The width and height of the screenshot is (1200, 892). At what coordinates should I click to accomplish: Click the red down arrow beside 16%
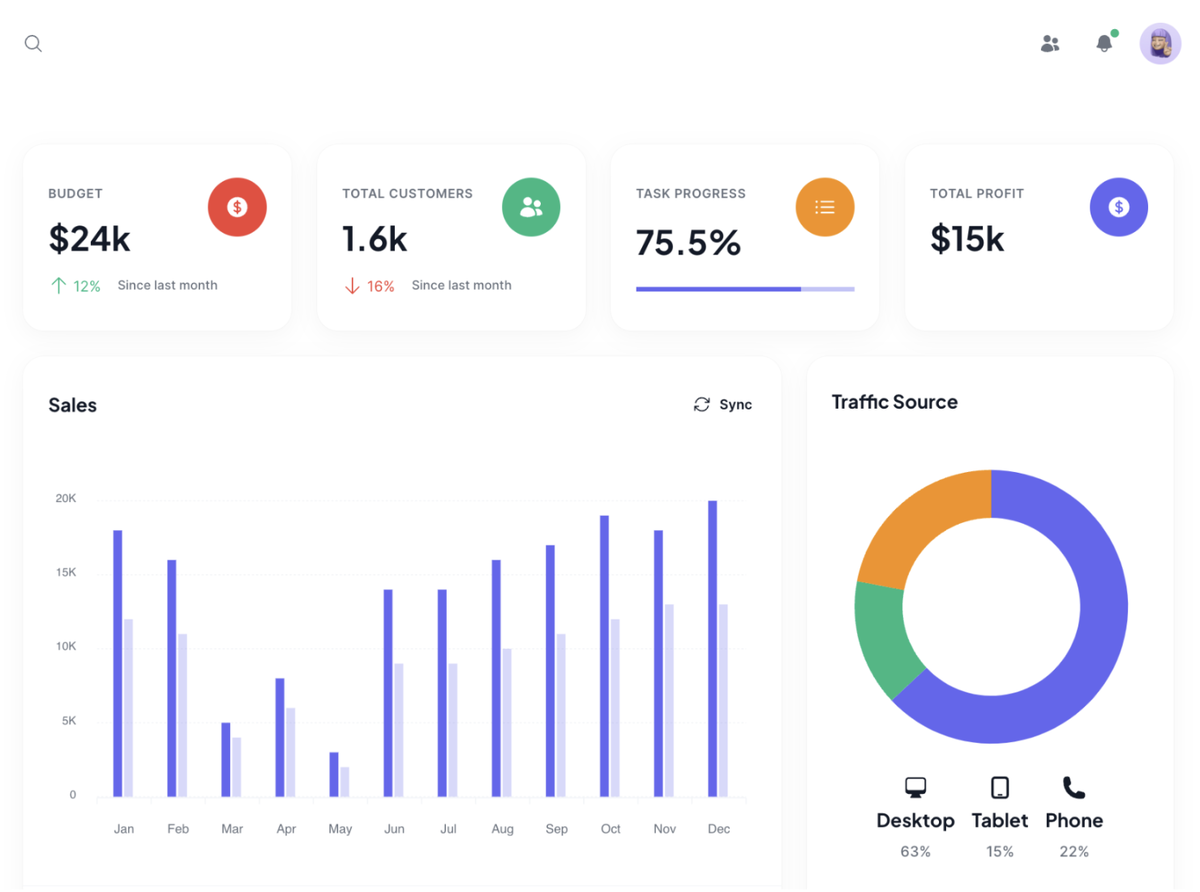pos(352,285)
